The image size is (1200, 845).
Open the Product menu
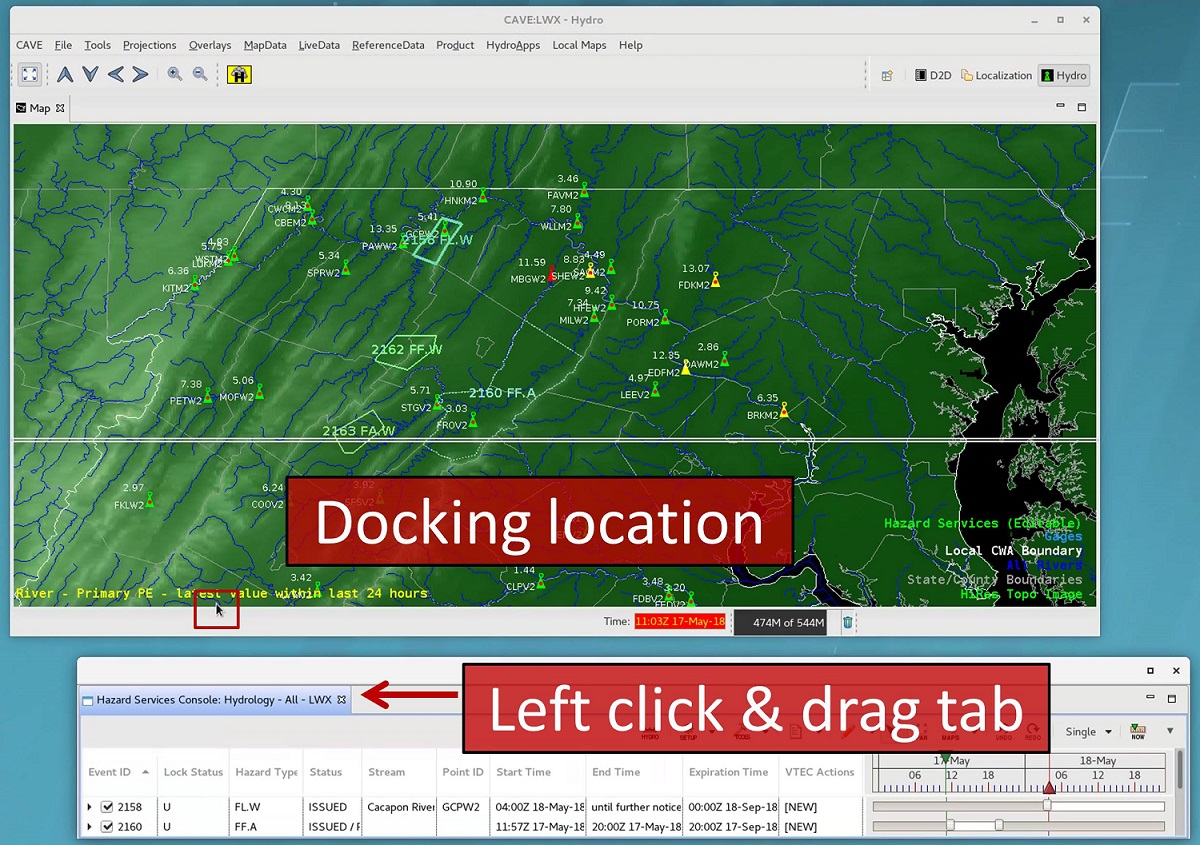pyautogui.click(x=455, y=45)
